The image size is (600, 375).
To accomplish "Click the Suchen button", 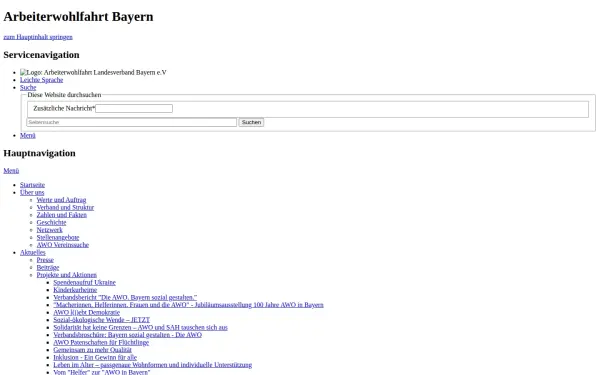I will 251,122.
